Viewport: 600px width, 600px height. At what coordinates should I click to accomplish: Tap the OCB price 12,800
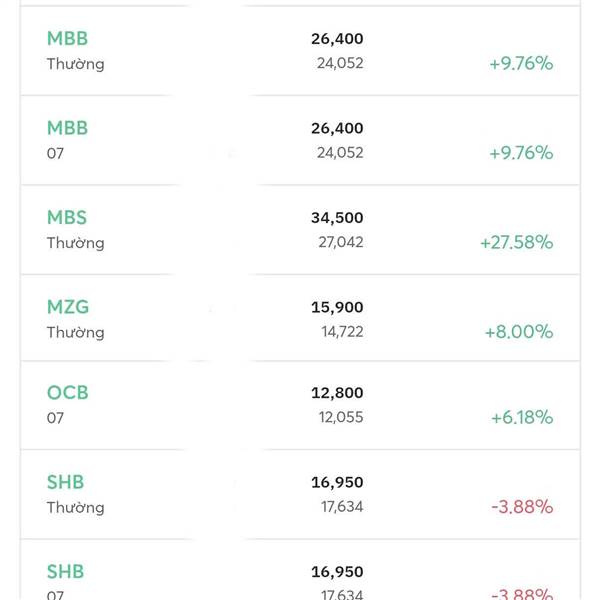point(337,393)
